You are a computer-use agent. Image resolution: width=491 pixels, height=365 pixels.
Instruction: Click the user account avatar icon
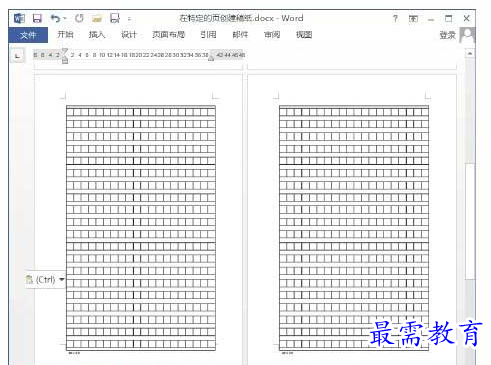point(467,35)
